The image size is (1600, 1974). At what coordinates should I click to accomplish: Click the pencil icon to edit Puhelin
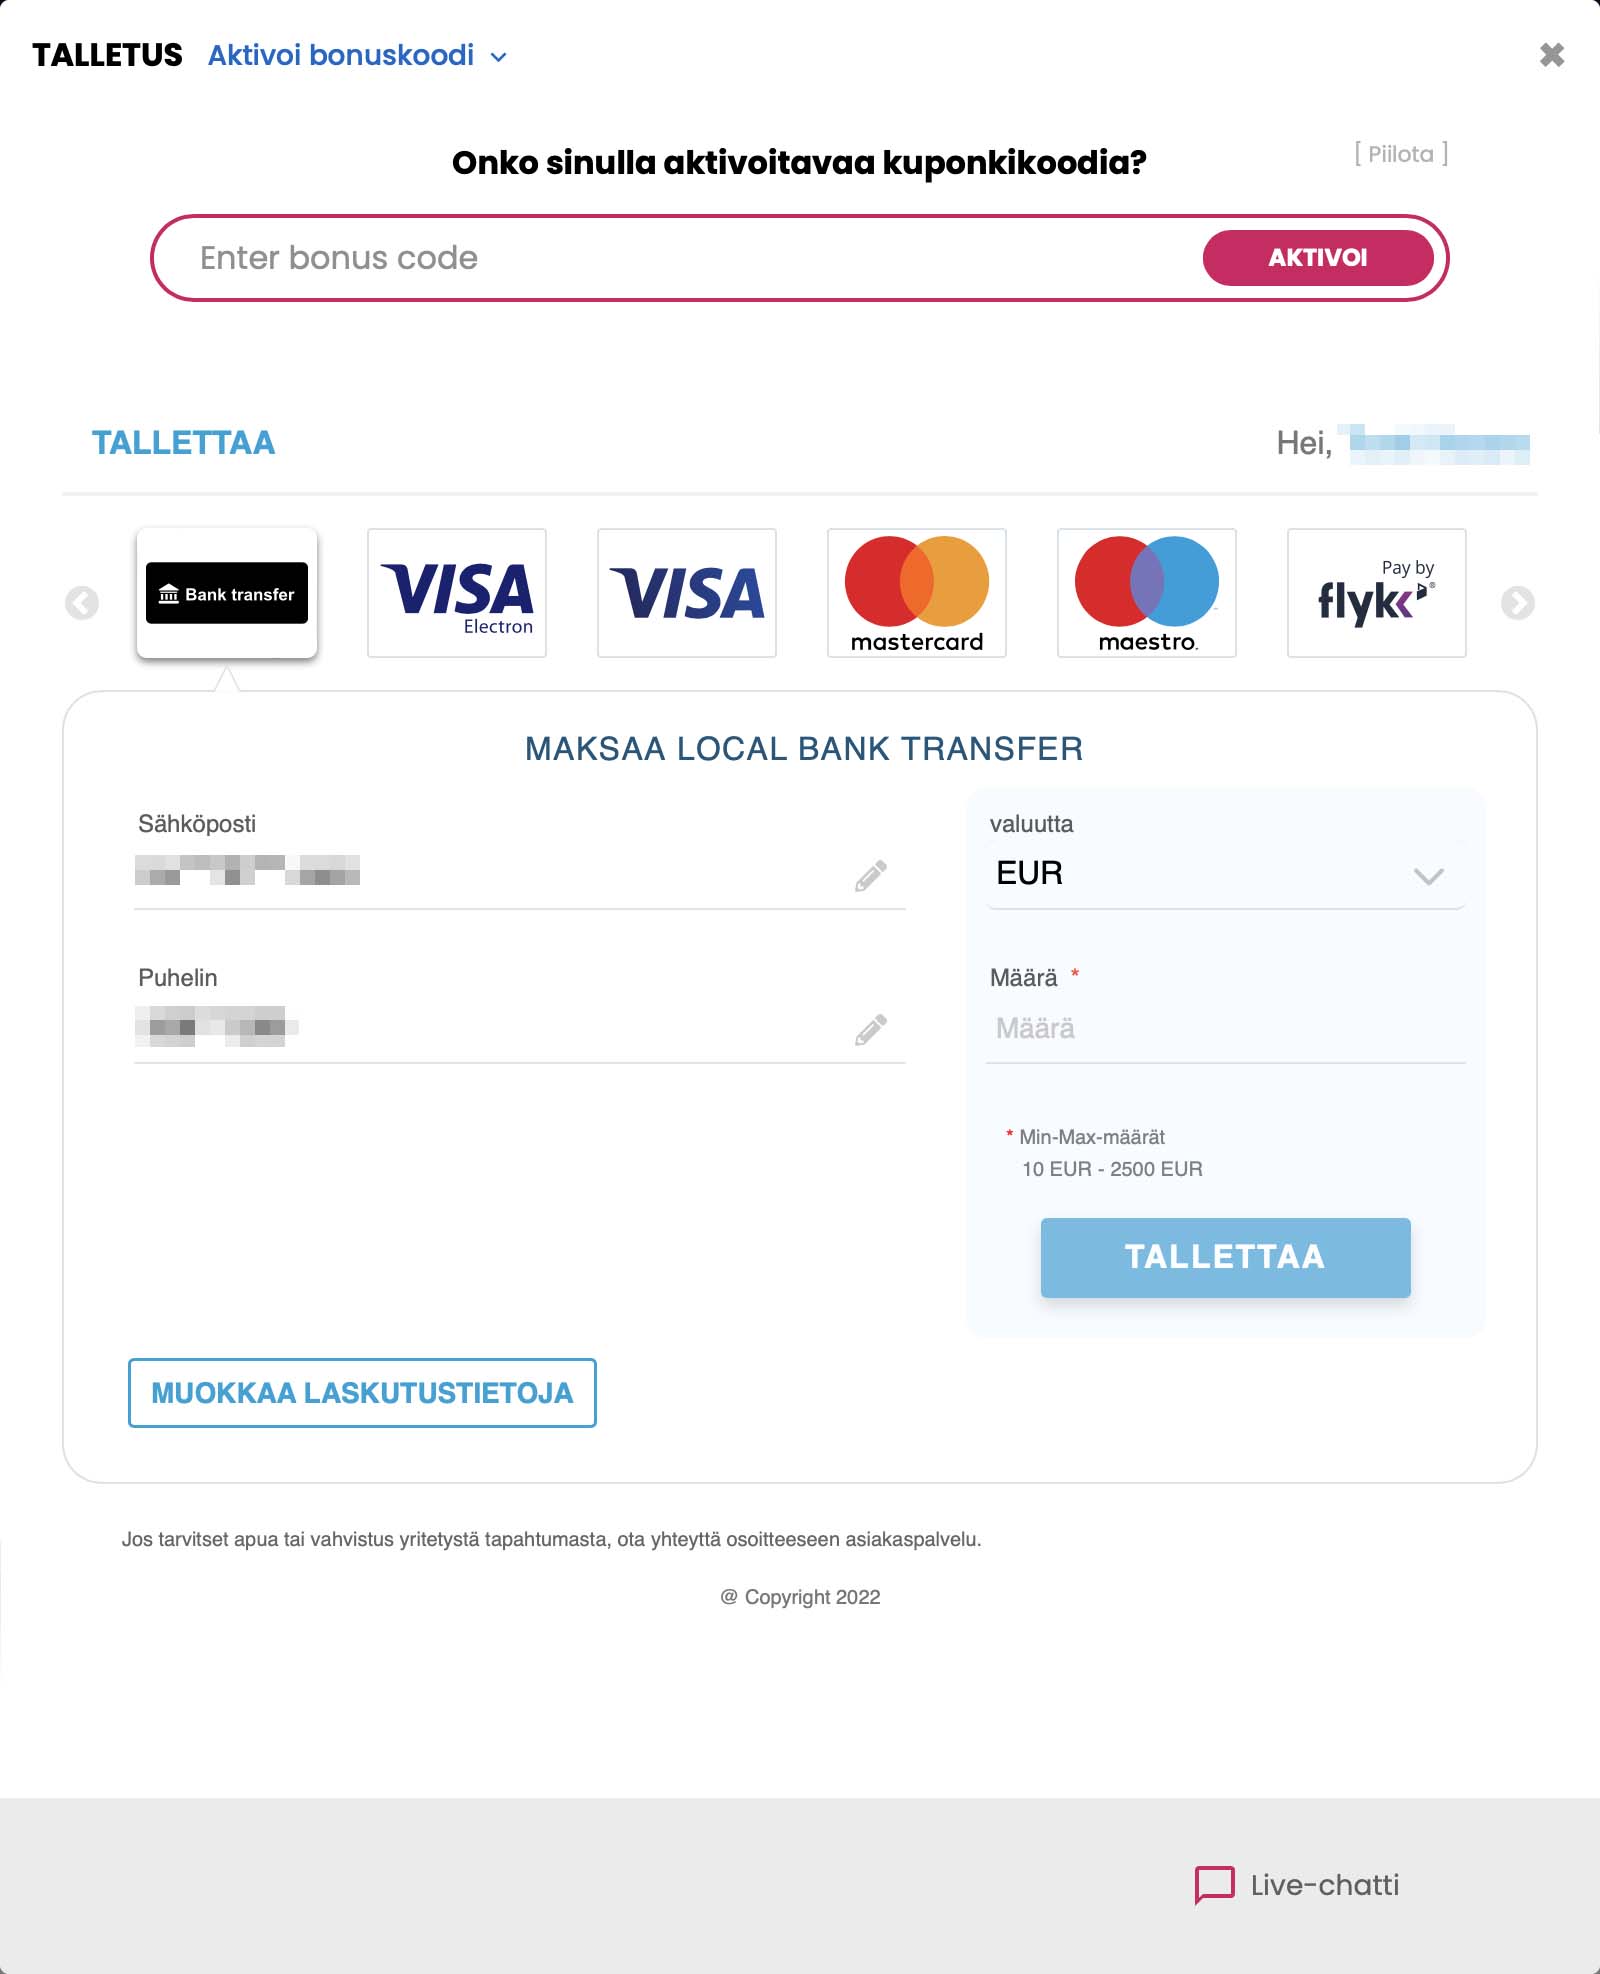tap(870, 1030)
